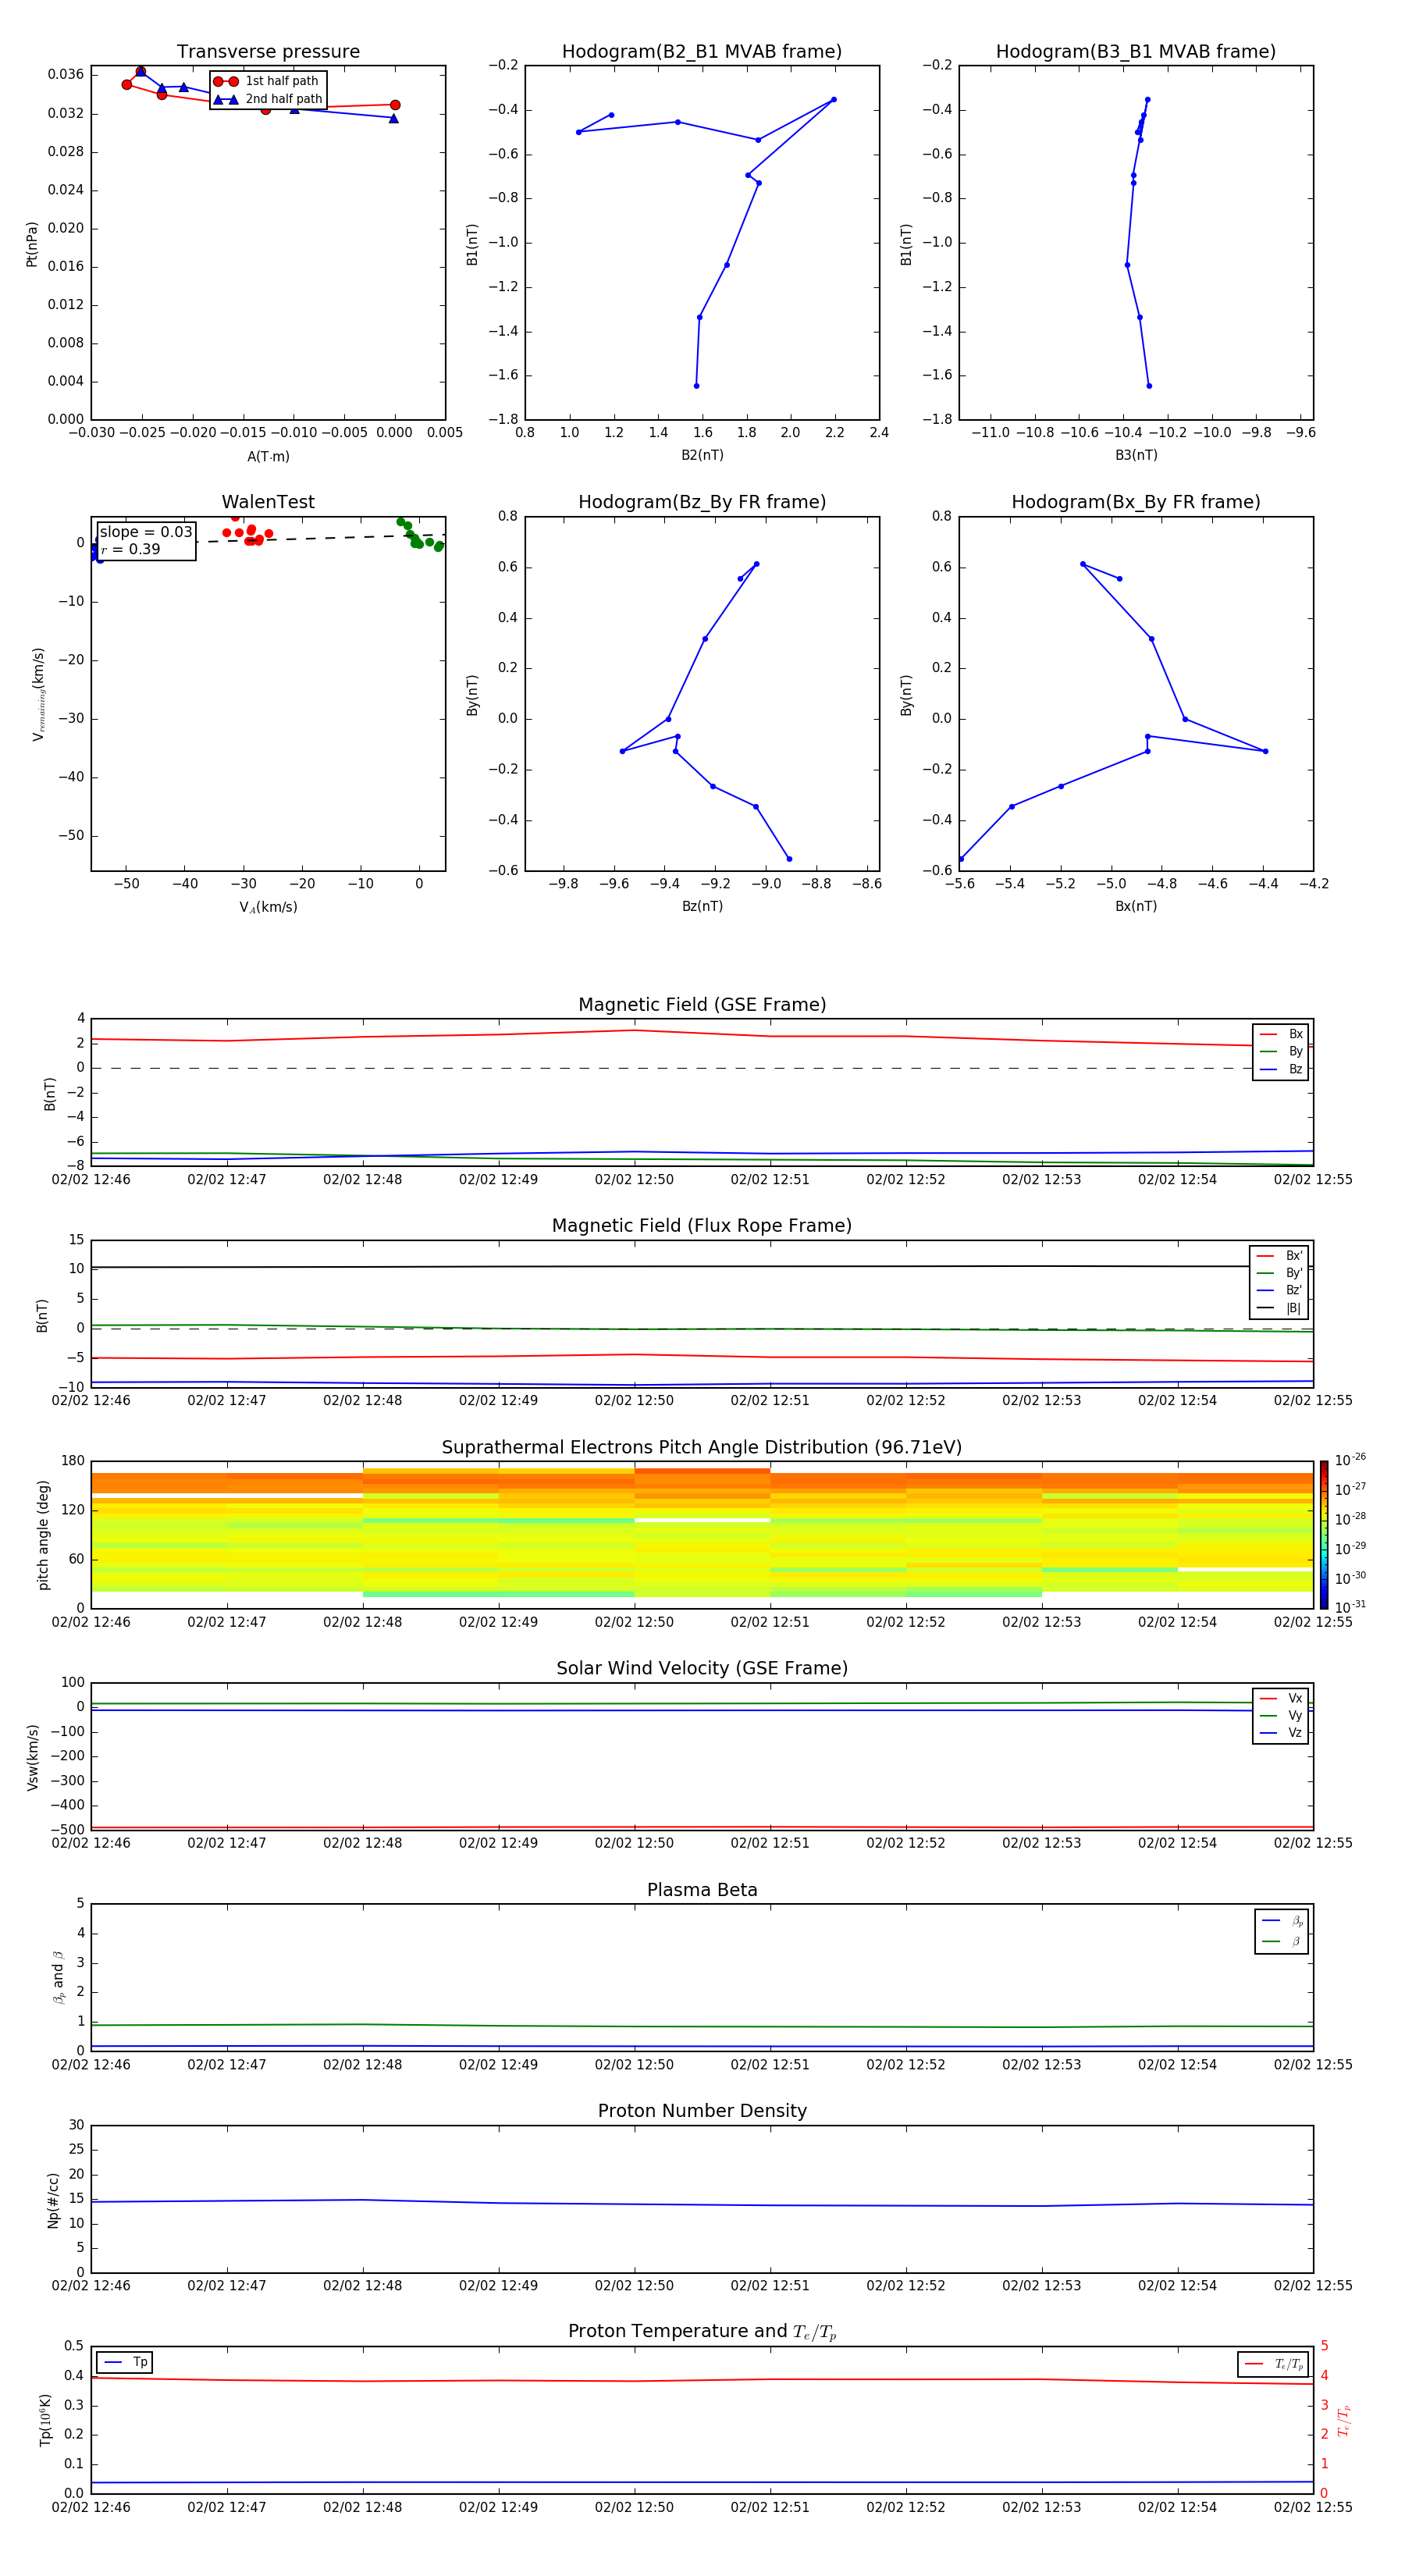The image size is (1405, 2576).
Task: Click the 'Hodogram(Bx_By FR frame)' title
Action: click(x=1136, y=502)
